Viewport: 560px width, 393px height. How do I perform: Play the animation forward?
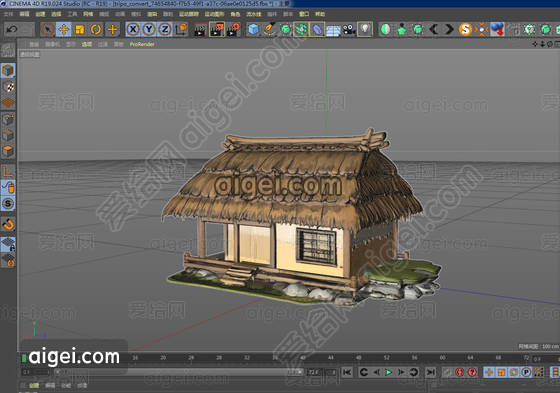388,372
